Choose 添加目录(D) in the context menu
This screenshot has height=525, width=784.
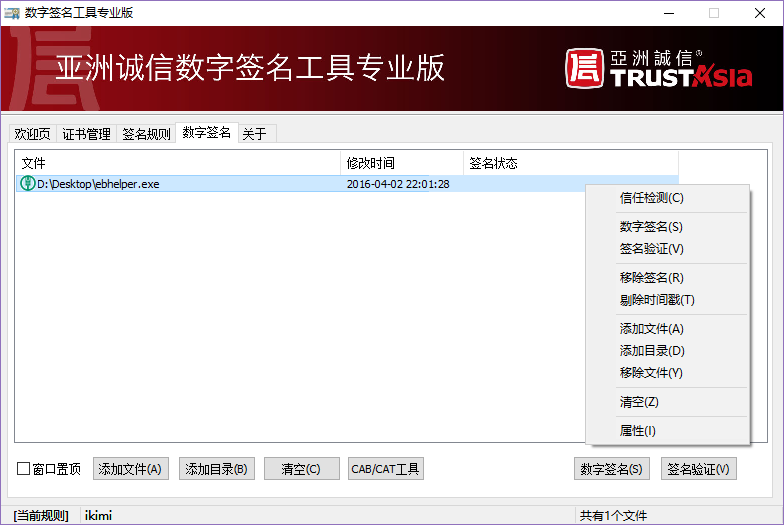tap(667, 350)
